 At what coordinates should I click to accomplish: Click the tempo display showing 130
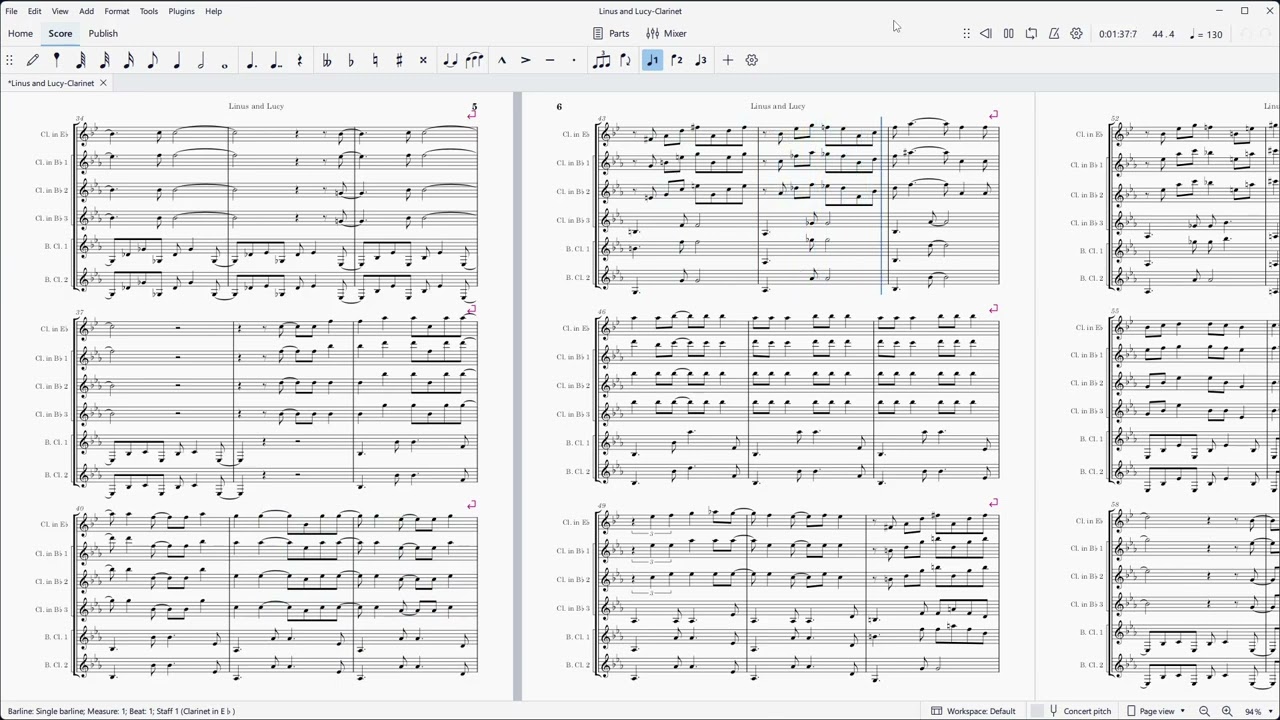coord(1207,34)
